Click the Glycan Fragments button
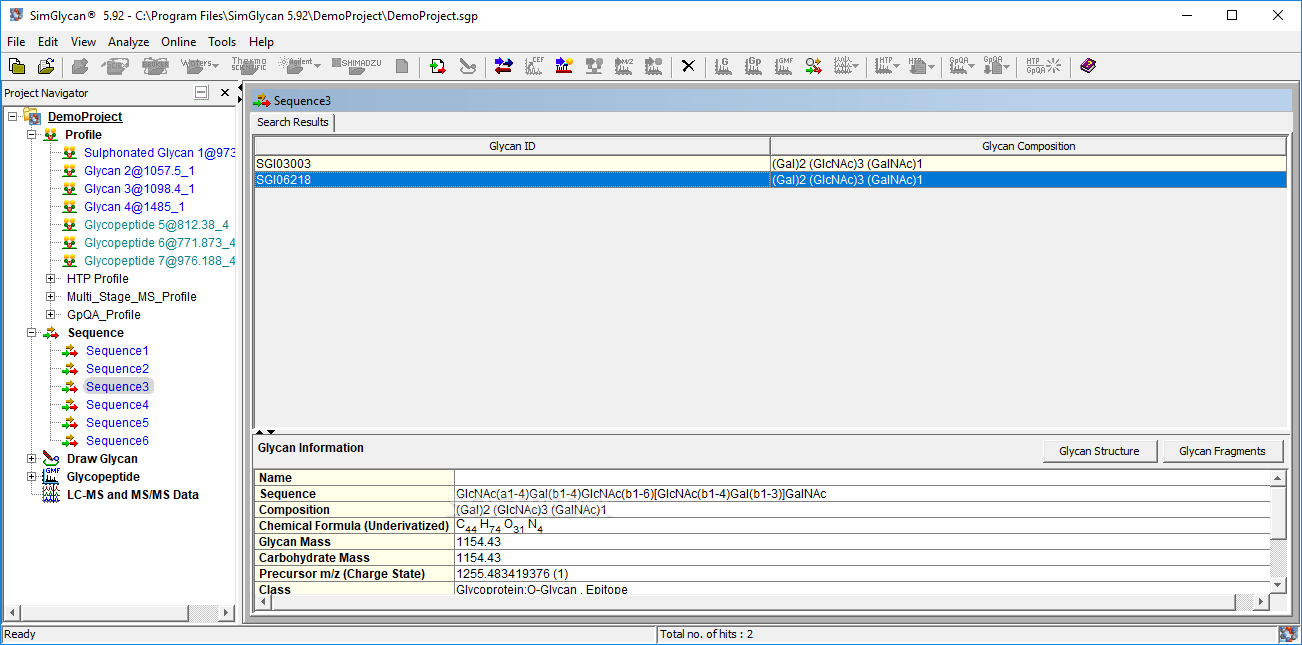Screen dimensions: 1302x645 tap(1223, 451)
